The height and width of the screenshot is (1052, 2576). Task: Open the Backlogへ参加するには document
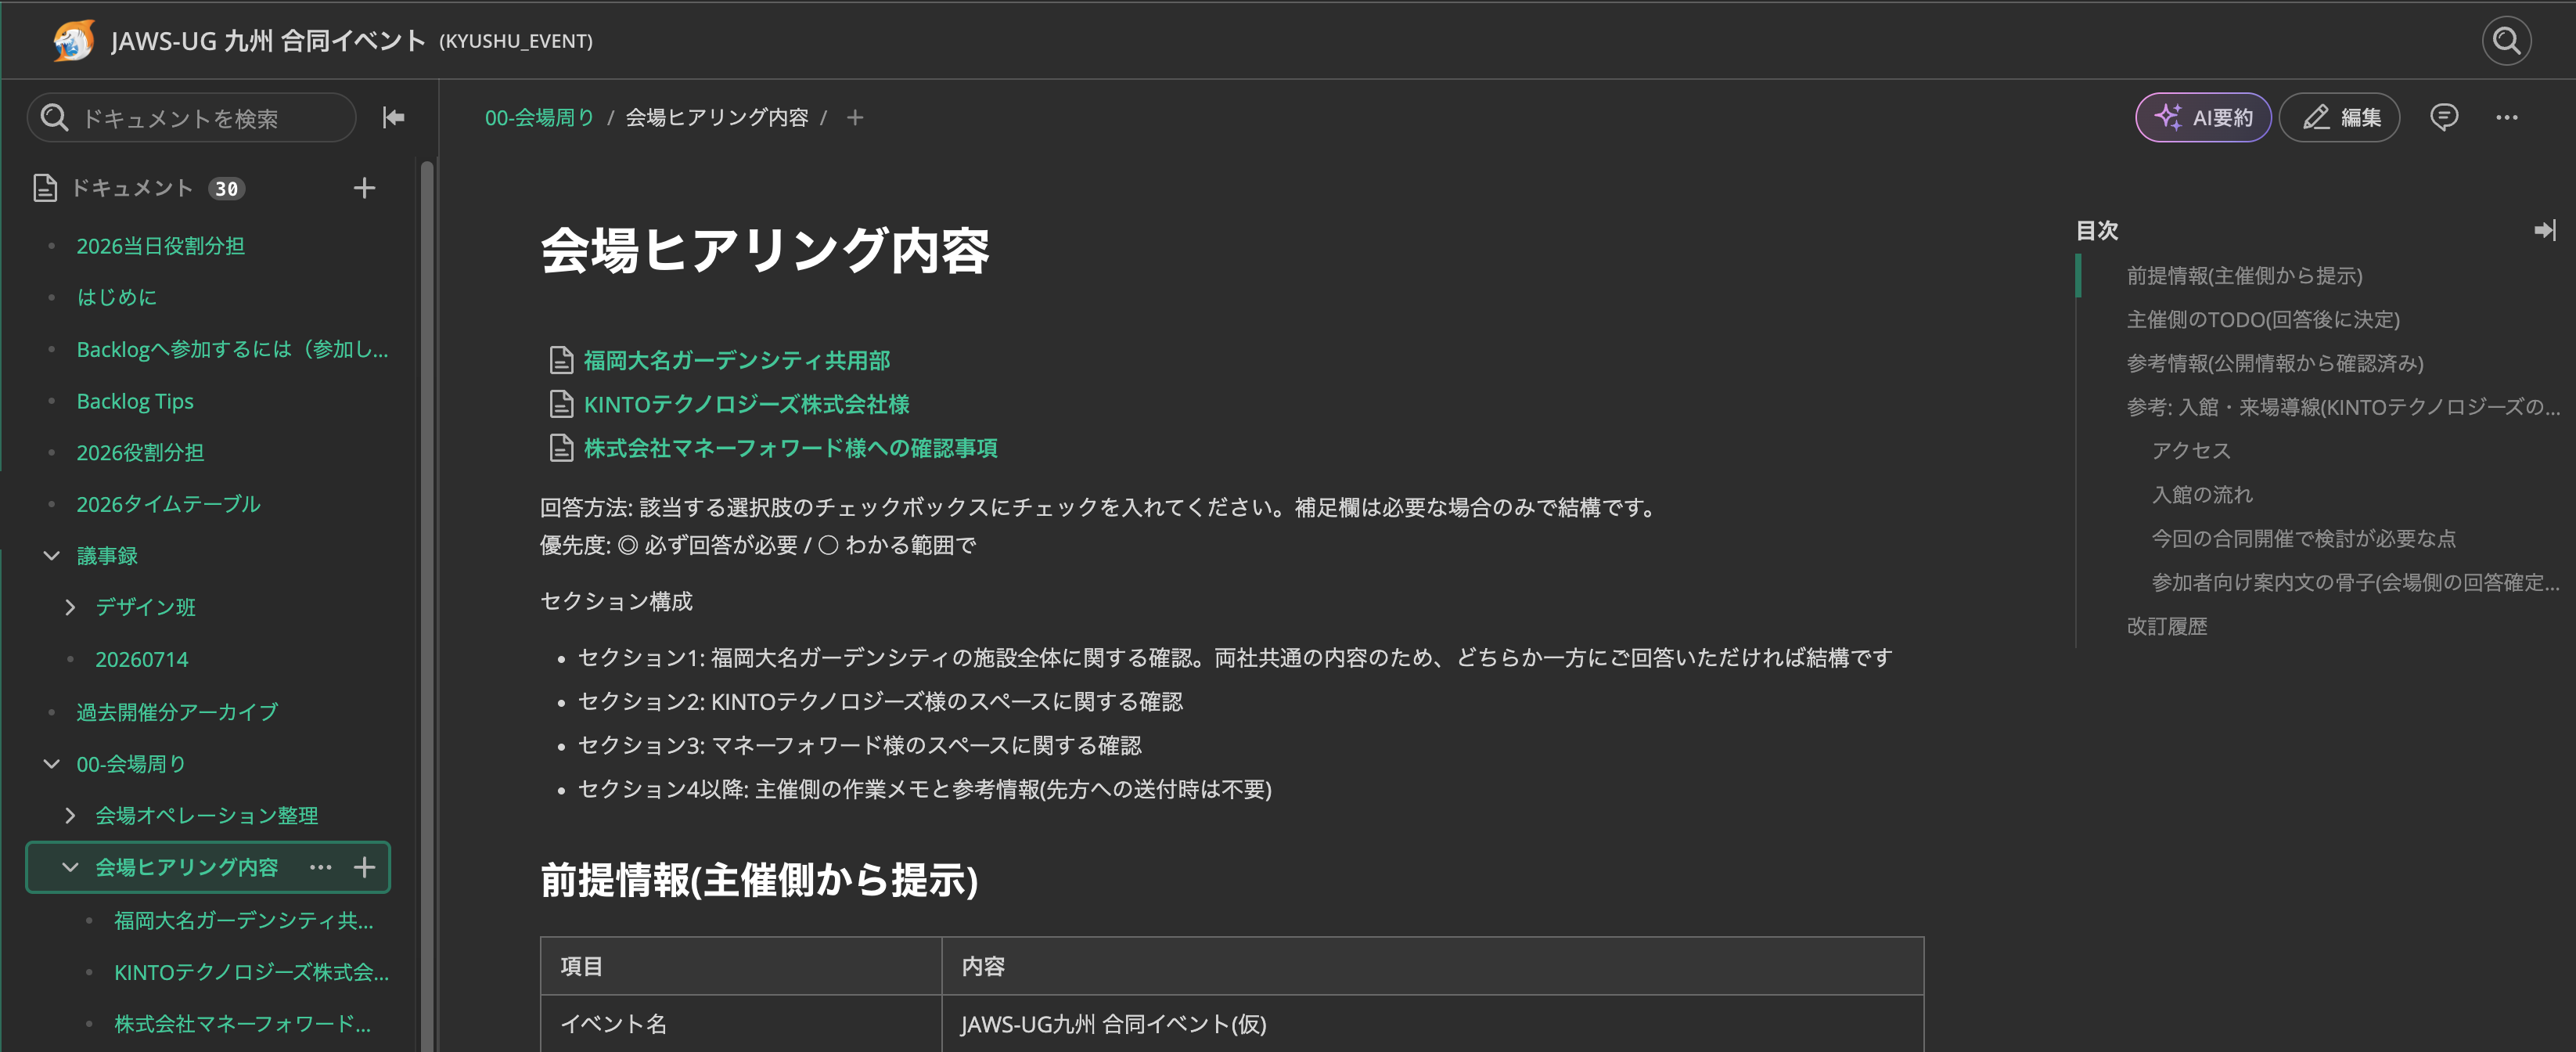pos(233,349)
